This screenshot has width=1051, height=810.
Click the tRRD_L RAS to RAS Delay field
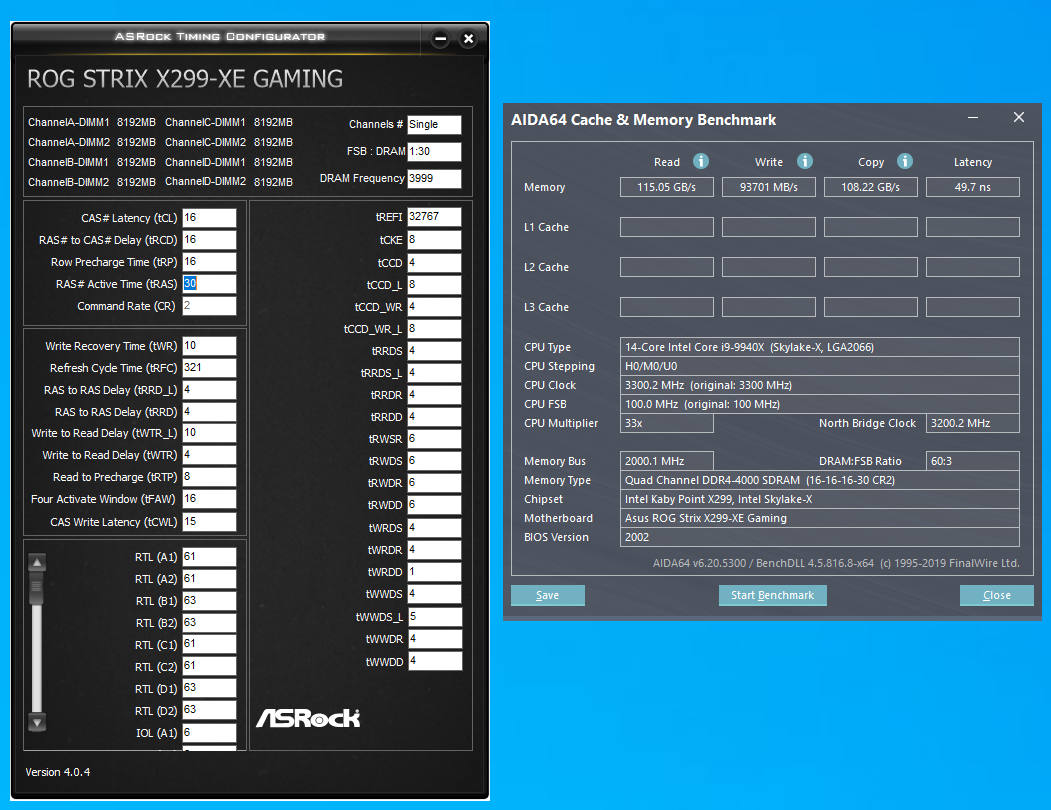209,390
